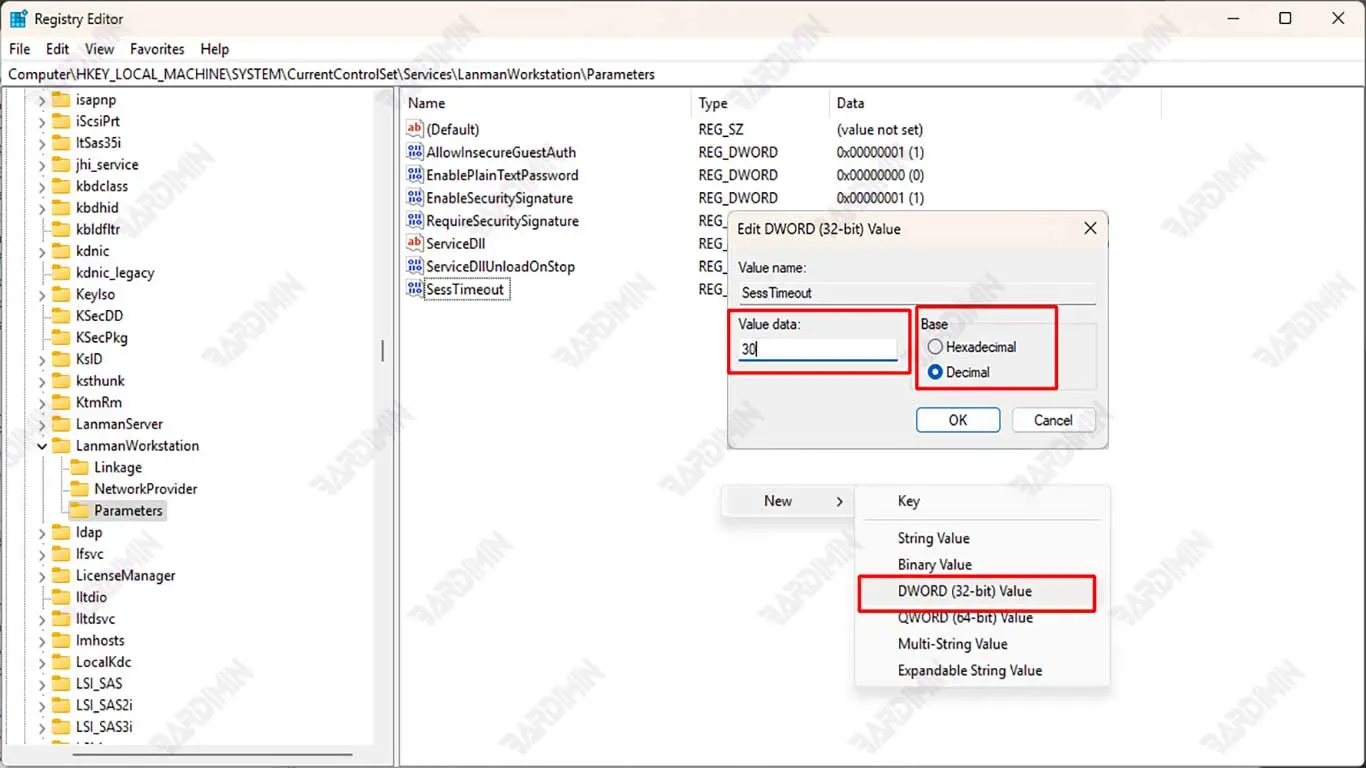Click the DWORD icon next to AllowInsecureGuestAuth
Viewport: 1366px width, 768px height.
[415, 152]
